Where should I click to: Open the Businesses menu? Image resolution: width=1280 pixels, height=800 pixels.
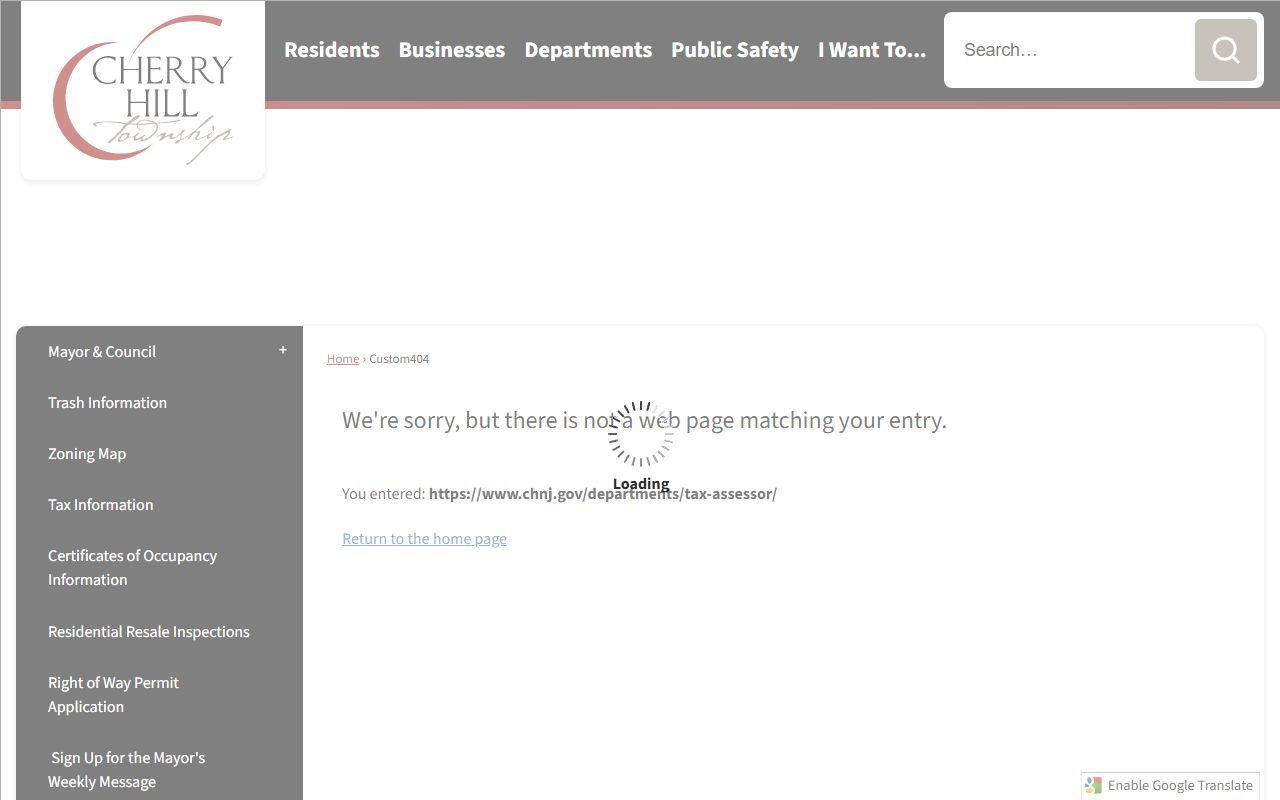point(451,50)
